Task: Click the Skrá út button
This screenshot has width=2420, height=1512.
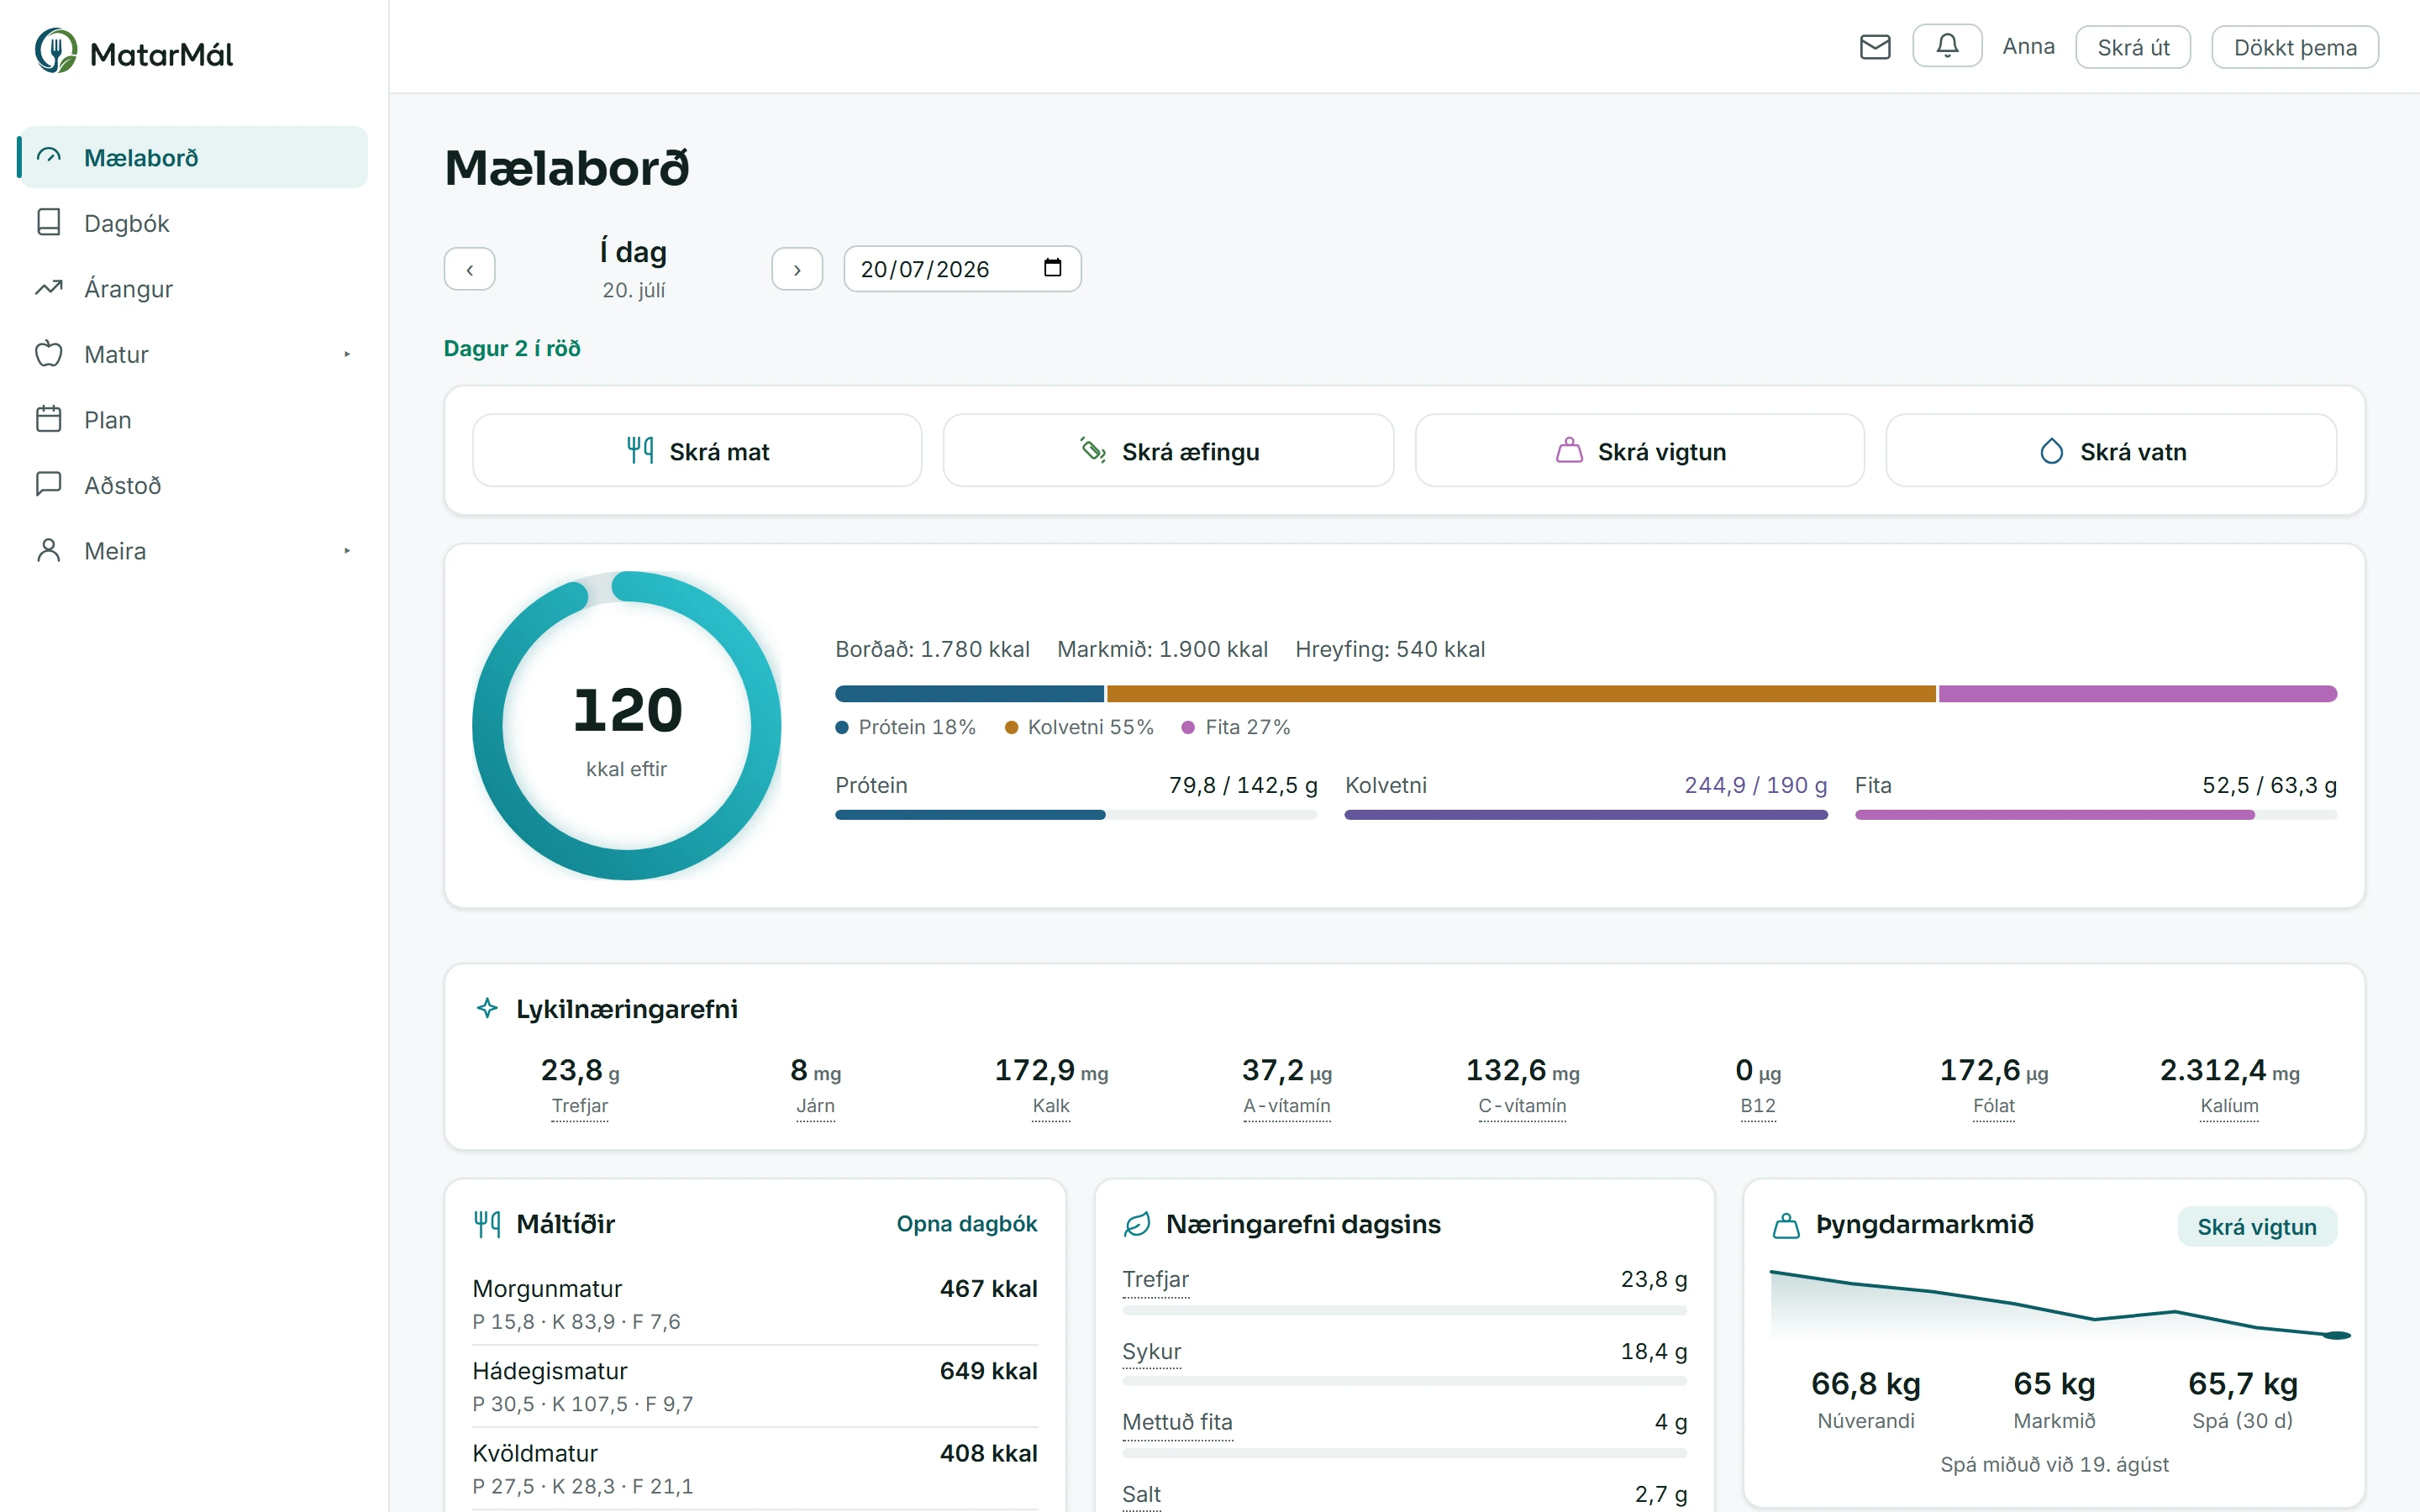Action: (x=2133, y=47)
